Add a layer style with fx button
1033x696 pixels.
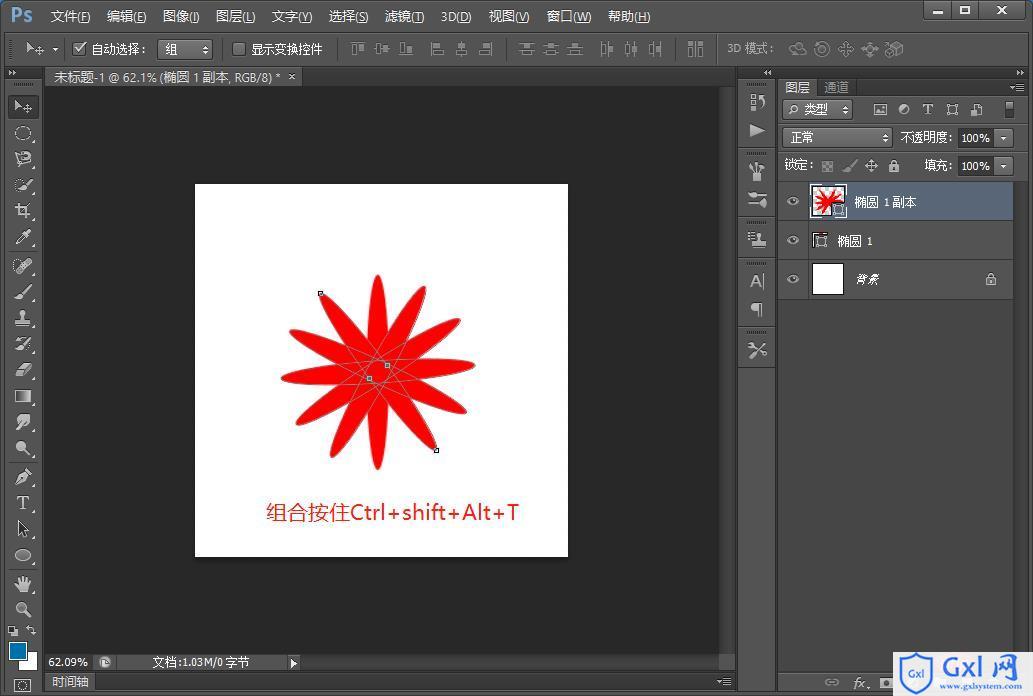[860, 683]
